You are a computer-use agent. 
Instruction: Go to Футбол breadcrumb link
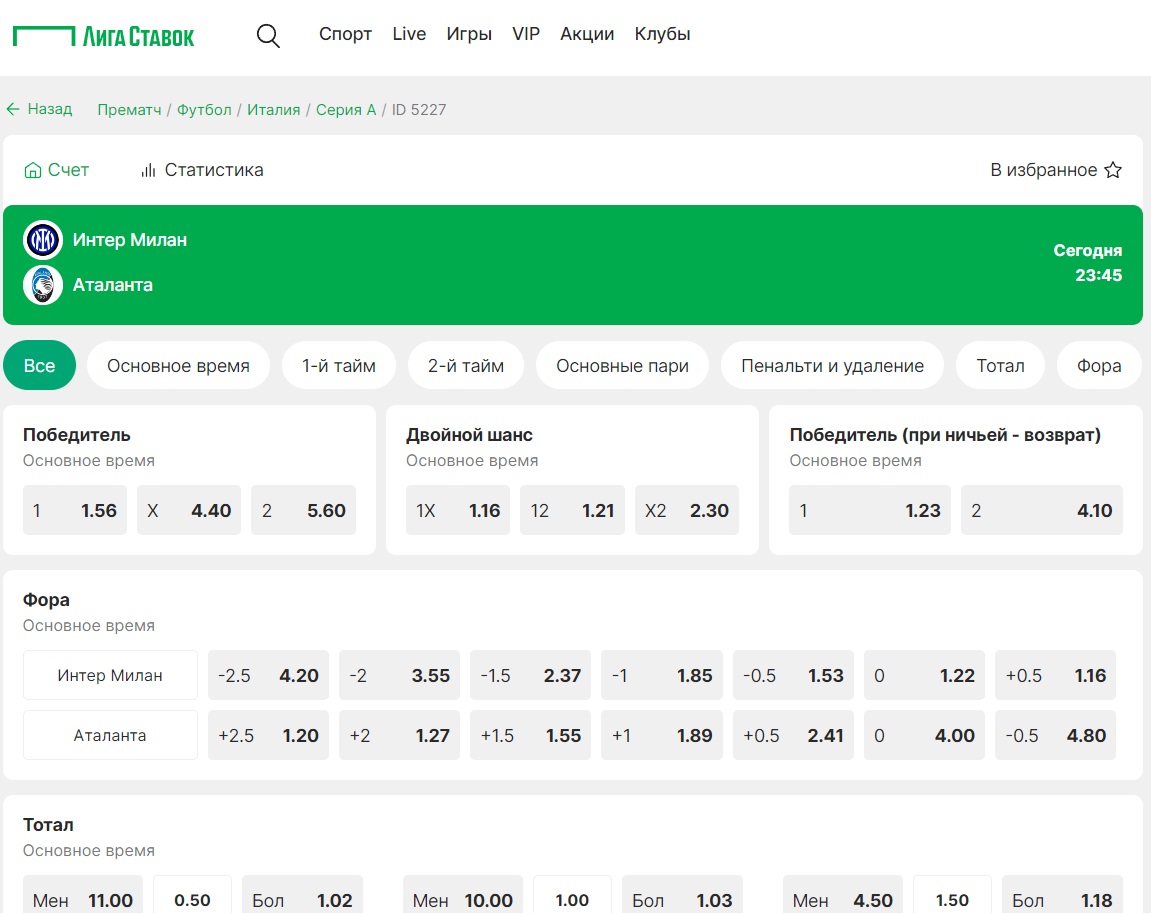tap(204, 110)
